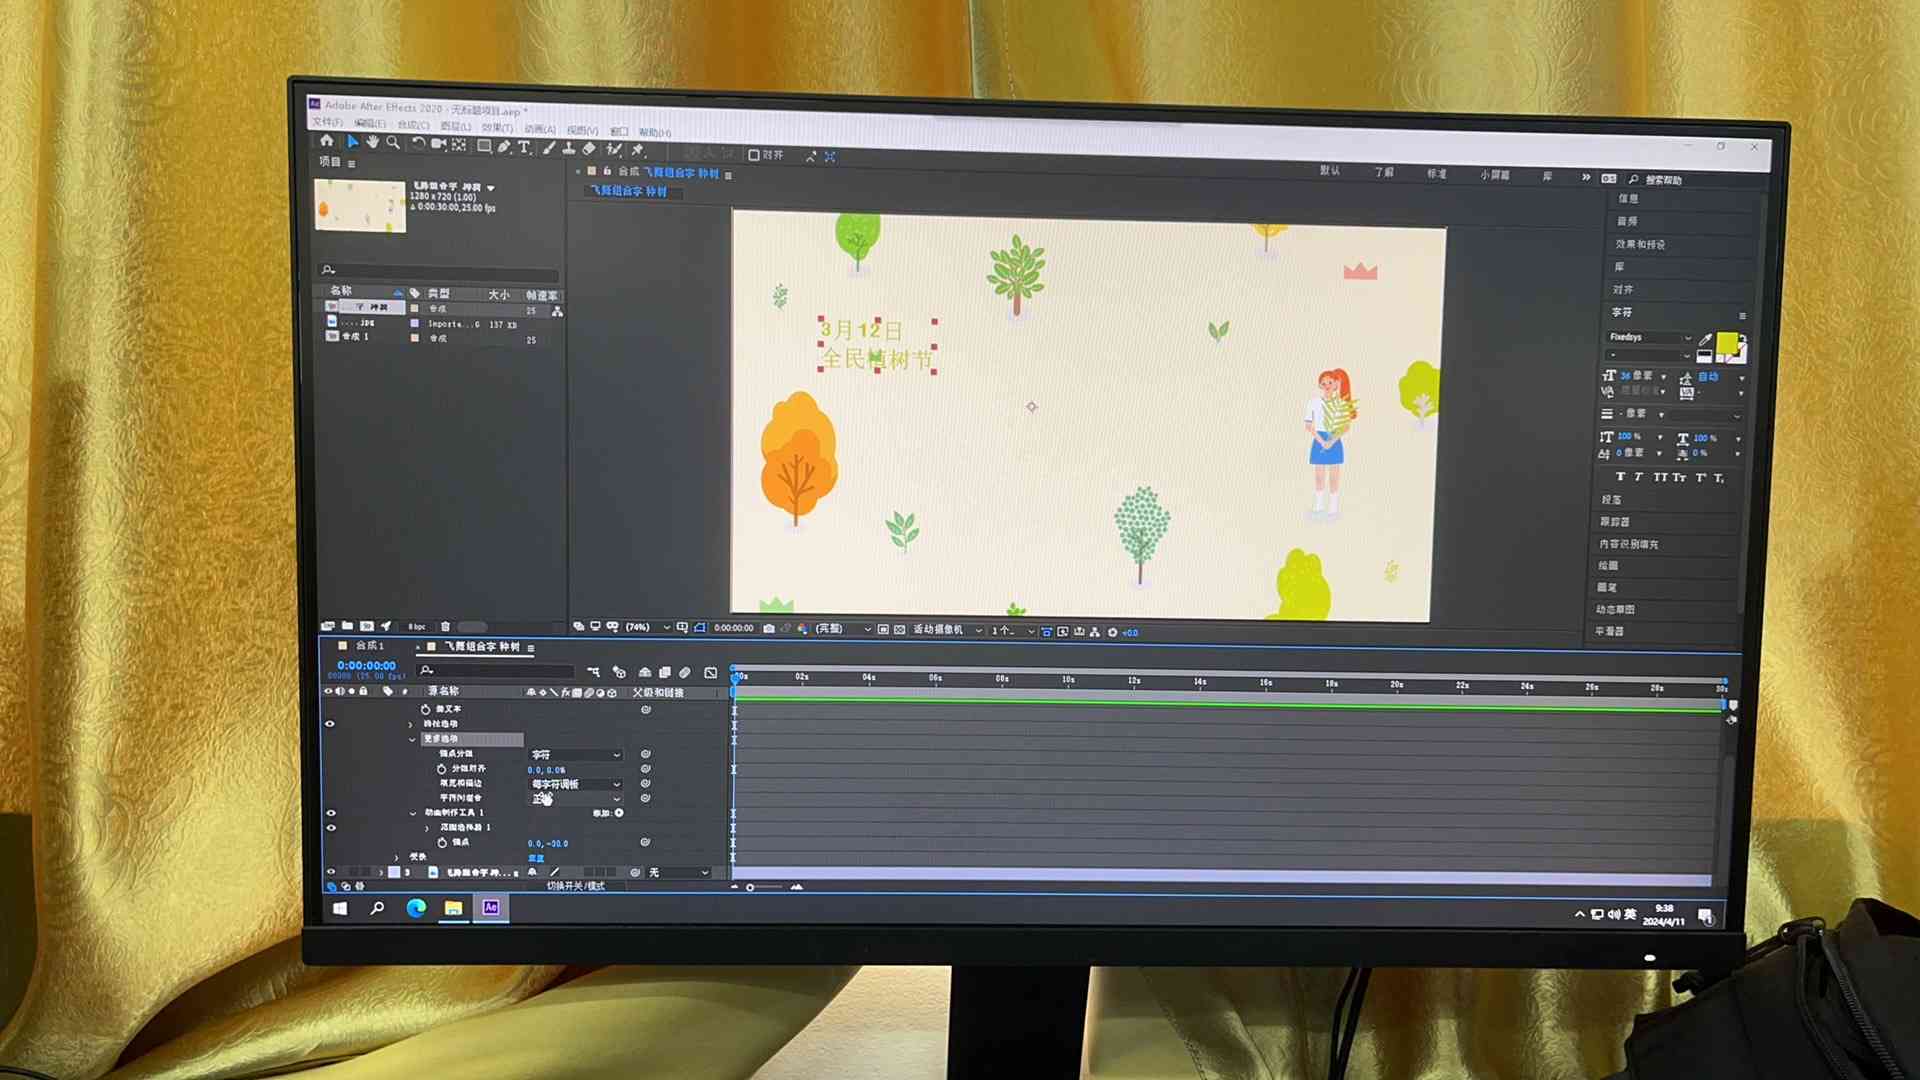Select the Rotation tool
This screenshot has width=1920, height=1080.
(418, 144)
